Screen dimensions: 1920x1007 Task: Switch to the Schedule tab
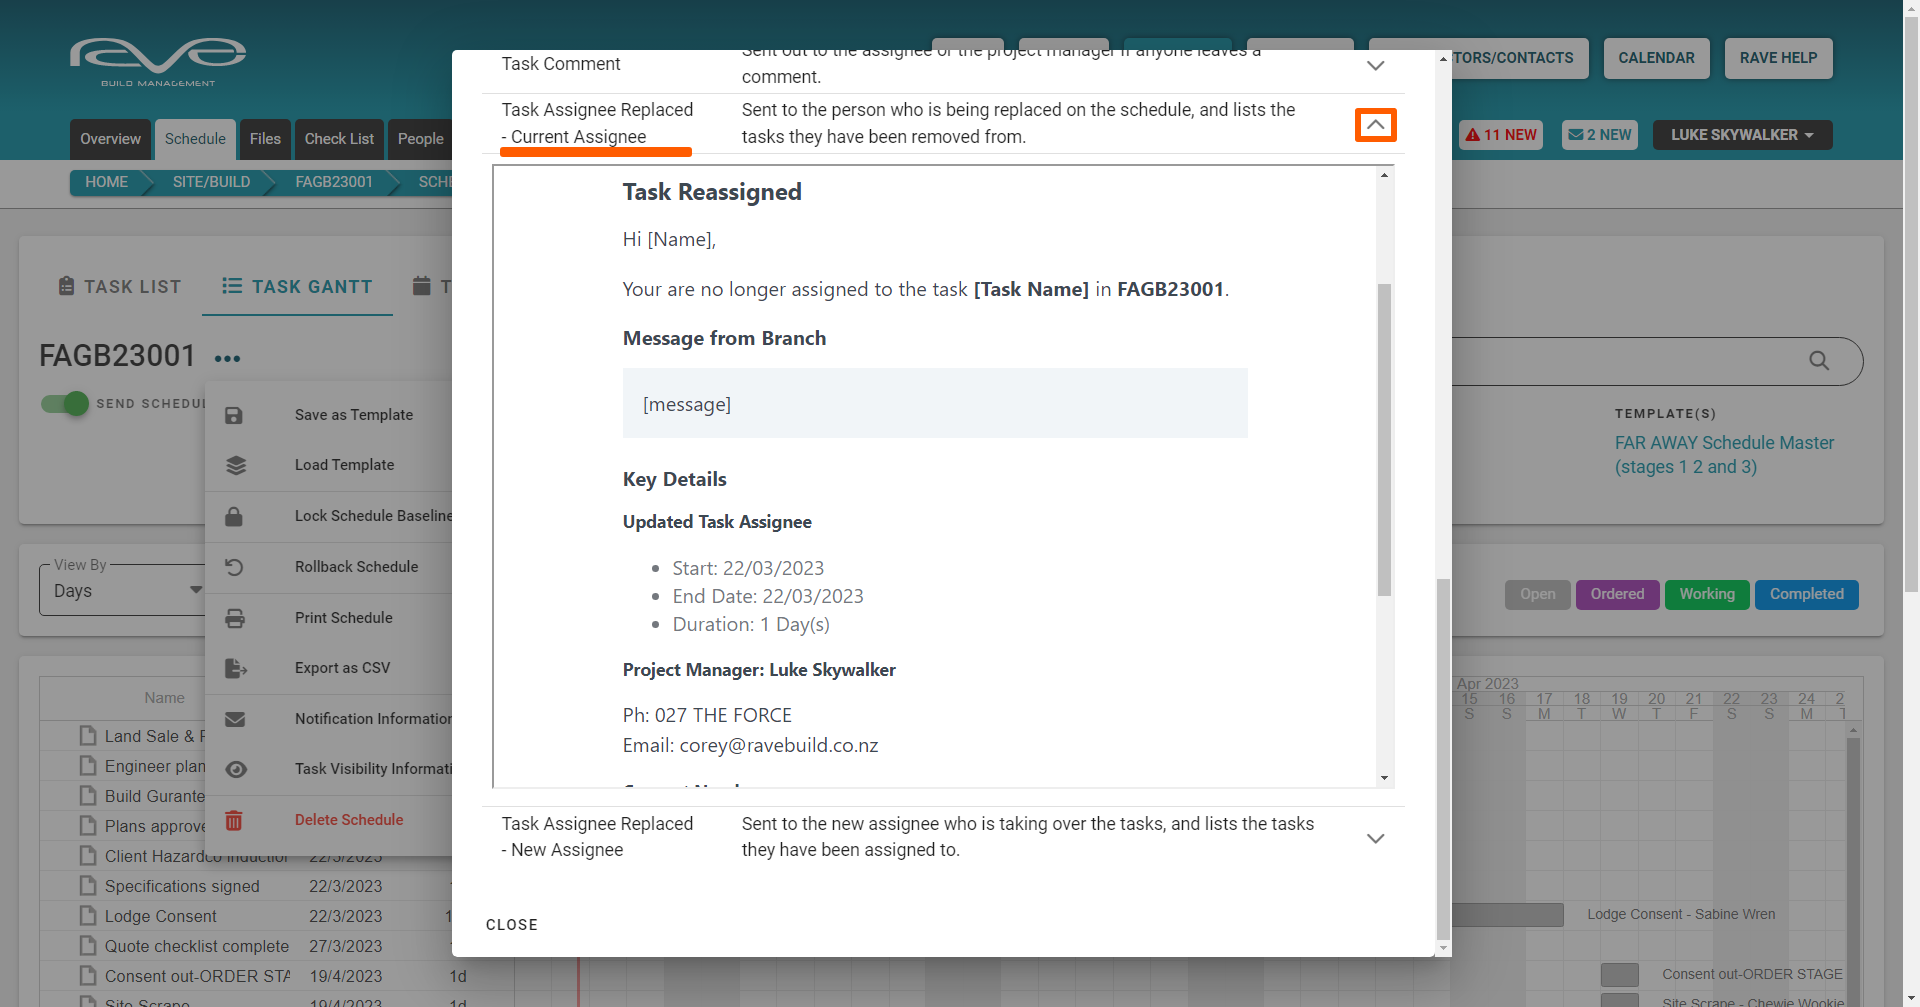click(x=195, y=139)
